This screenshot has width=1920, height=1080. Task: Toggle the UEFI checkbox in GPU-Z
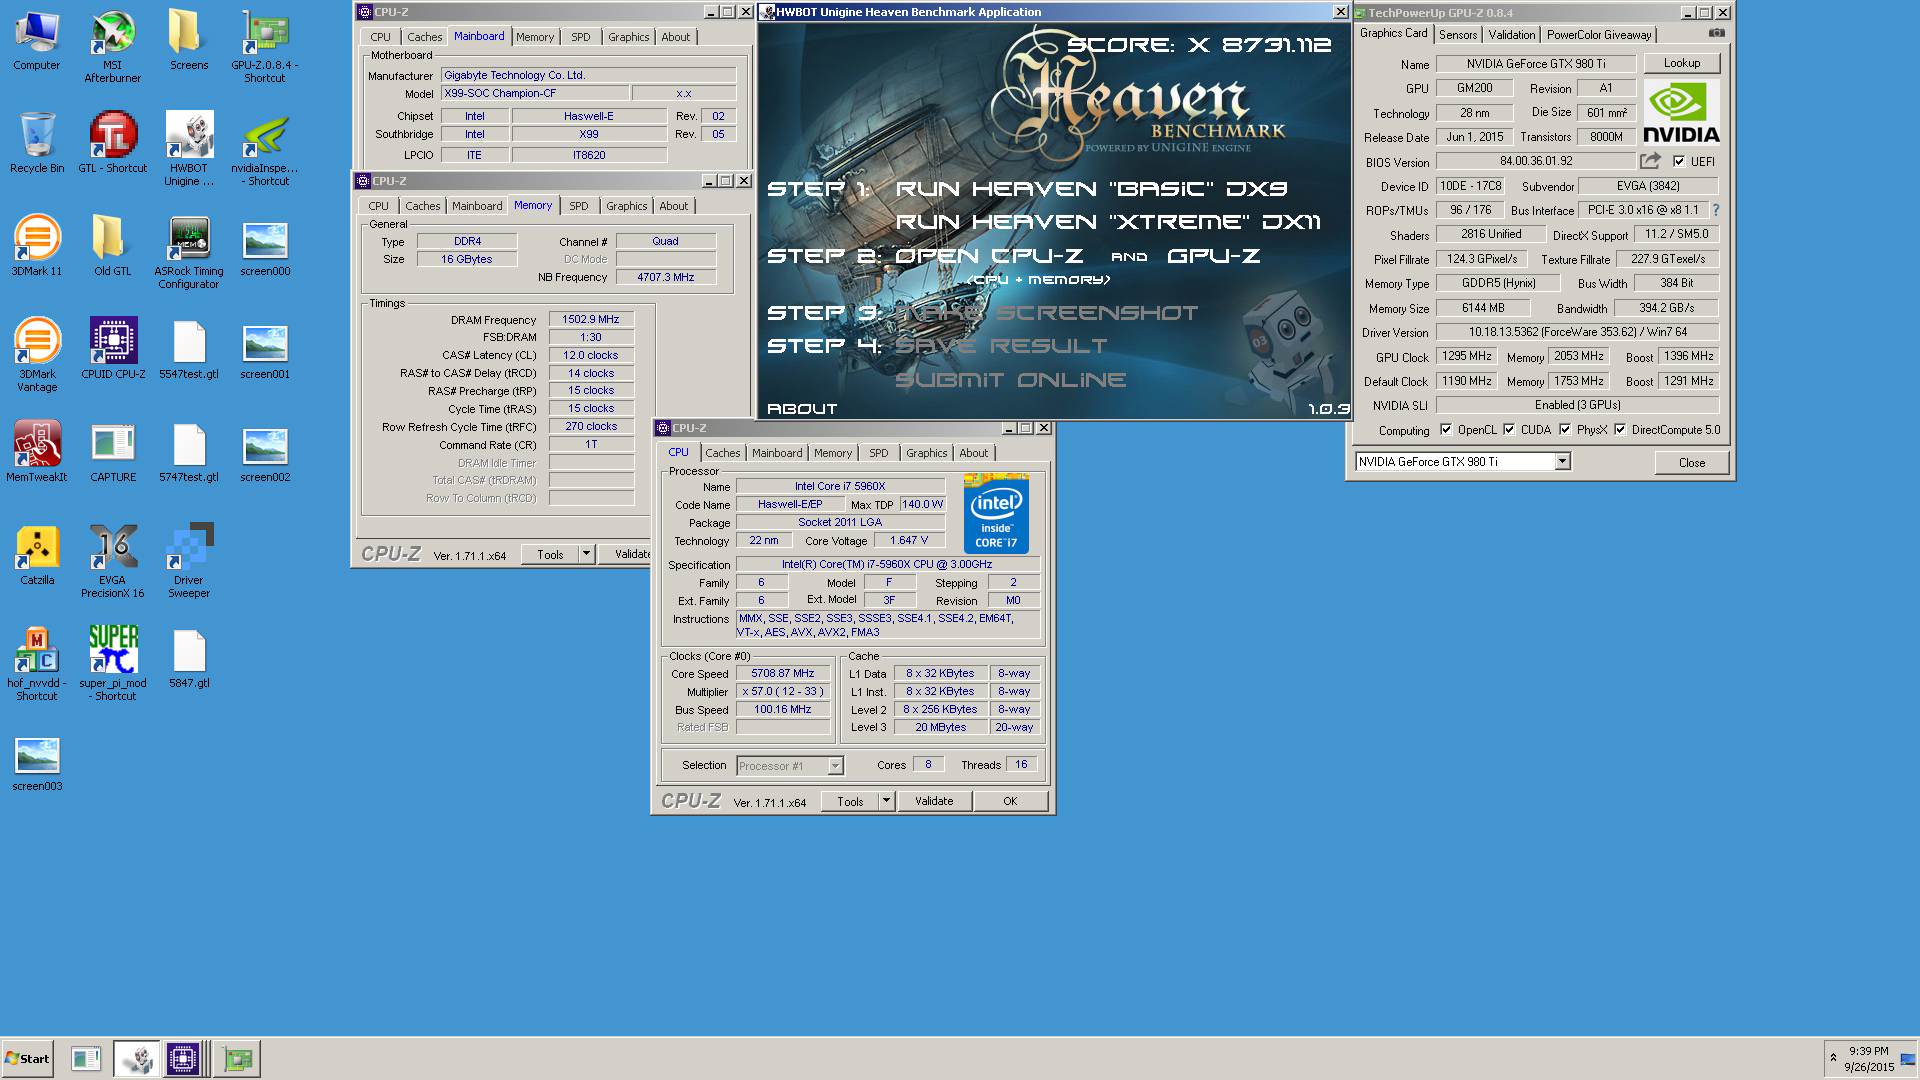point(1678,161)
